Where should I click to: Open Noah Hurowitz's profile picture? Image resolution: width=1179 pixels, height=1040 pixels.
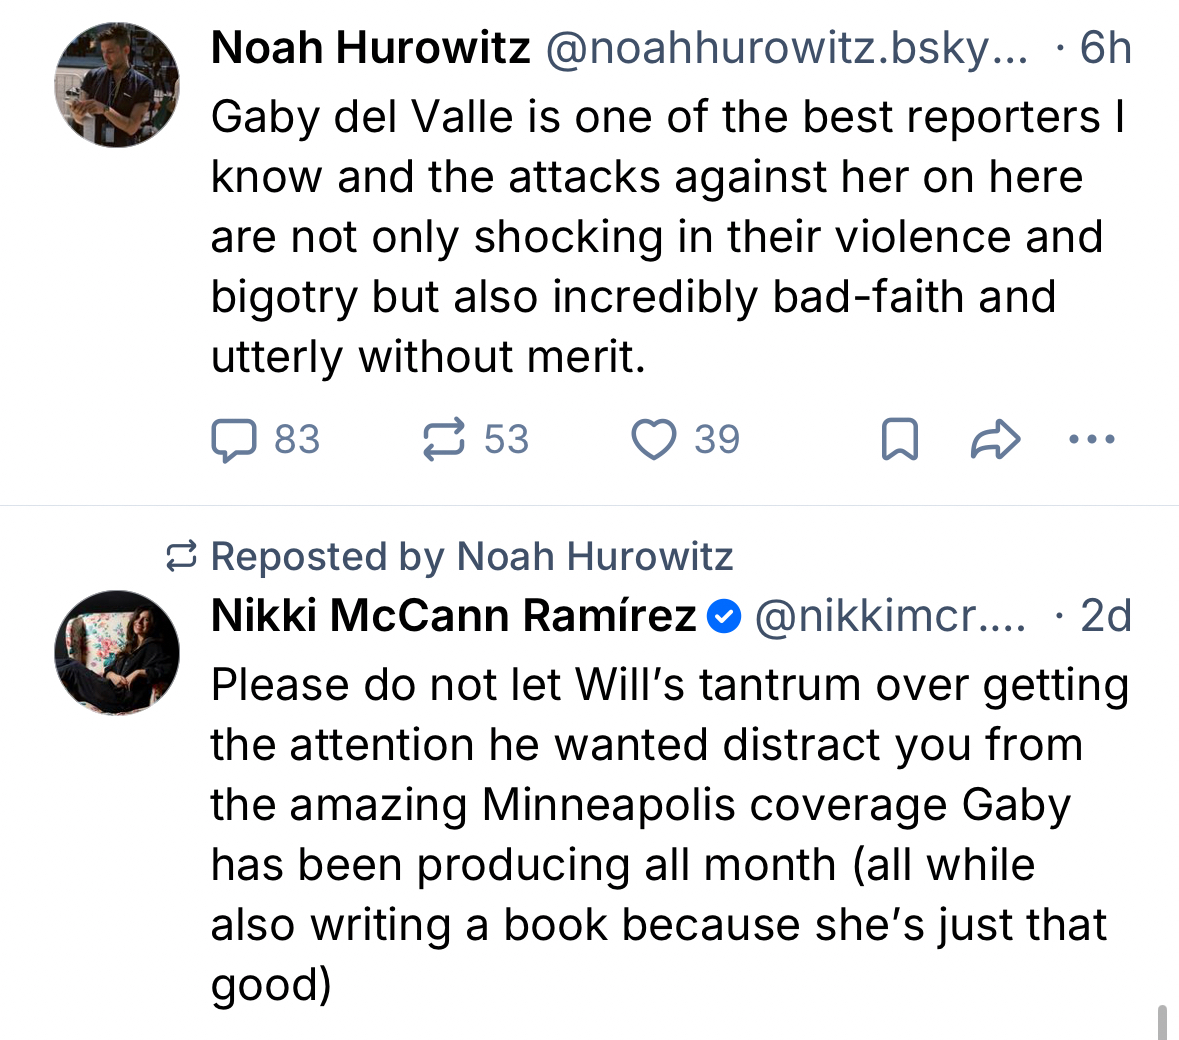point(117,85)
